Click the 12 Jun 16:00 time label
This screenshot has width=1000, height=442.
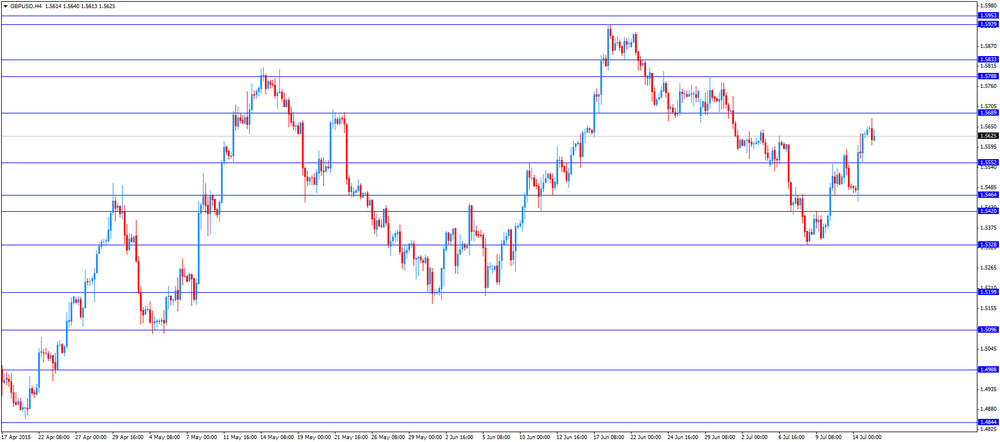(x=571, y=438)
